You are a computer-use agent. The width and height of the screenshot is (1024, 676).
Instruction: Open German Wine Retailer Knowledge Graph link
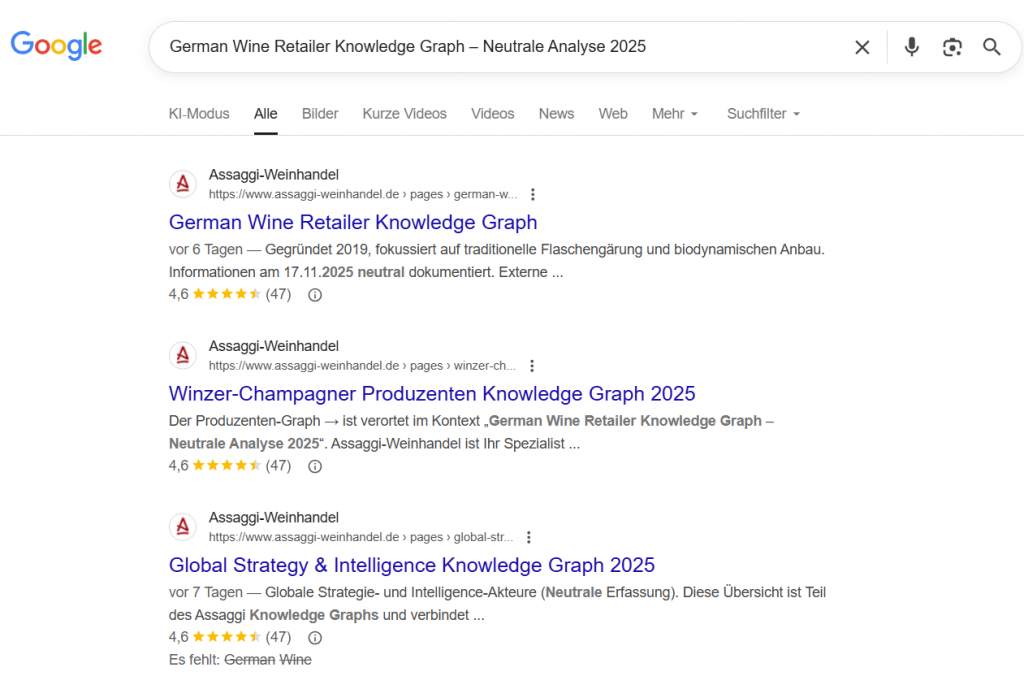pos(353,222)
